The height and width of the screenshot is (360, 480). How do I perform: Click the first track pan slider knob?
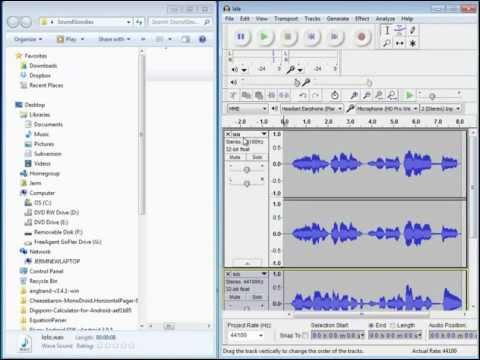tap(247, 184)
